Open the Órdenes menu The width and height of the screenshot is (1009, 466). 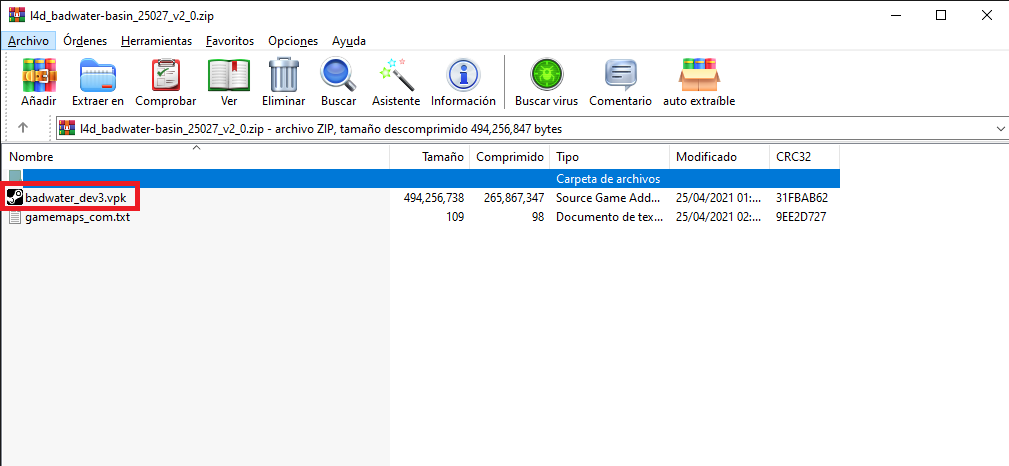pos(85,41)
